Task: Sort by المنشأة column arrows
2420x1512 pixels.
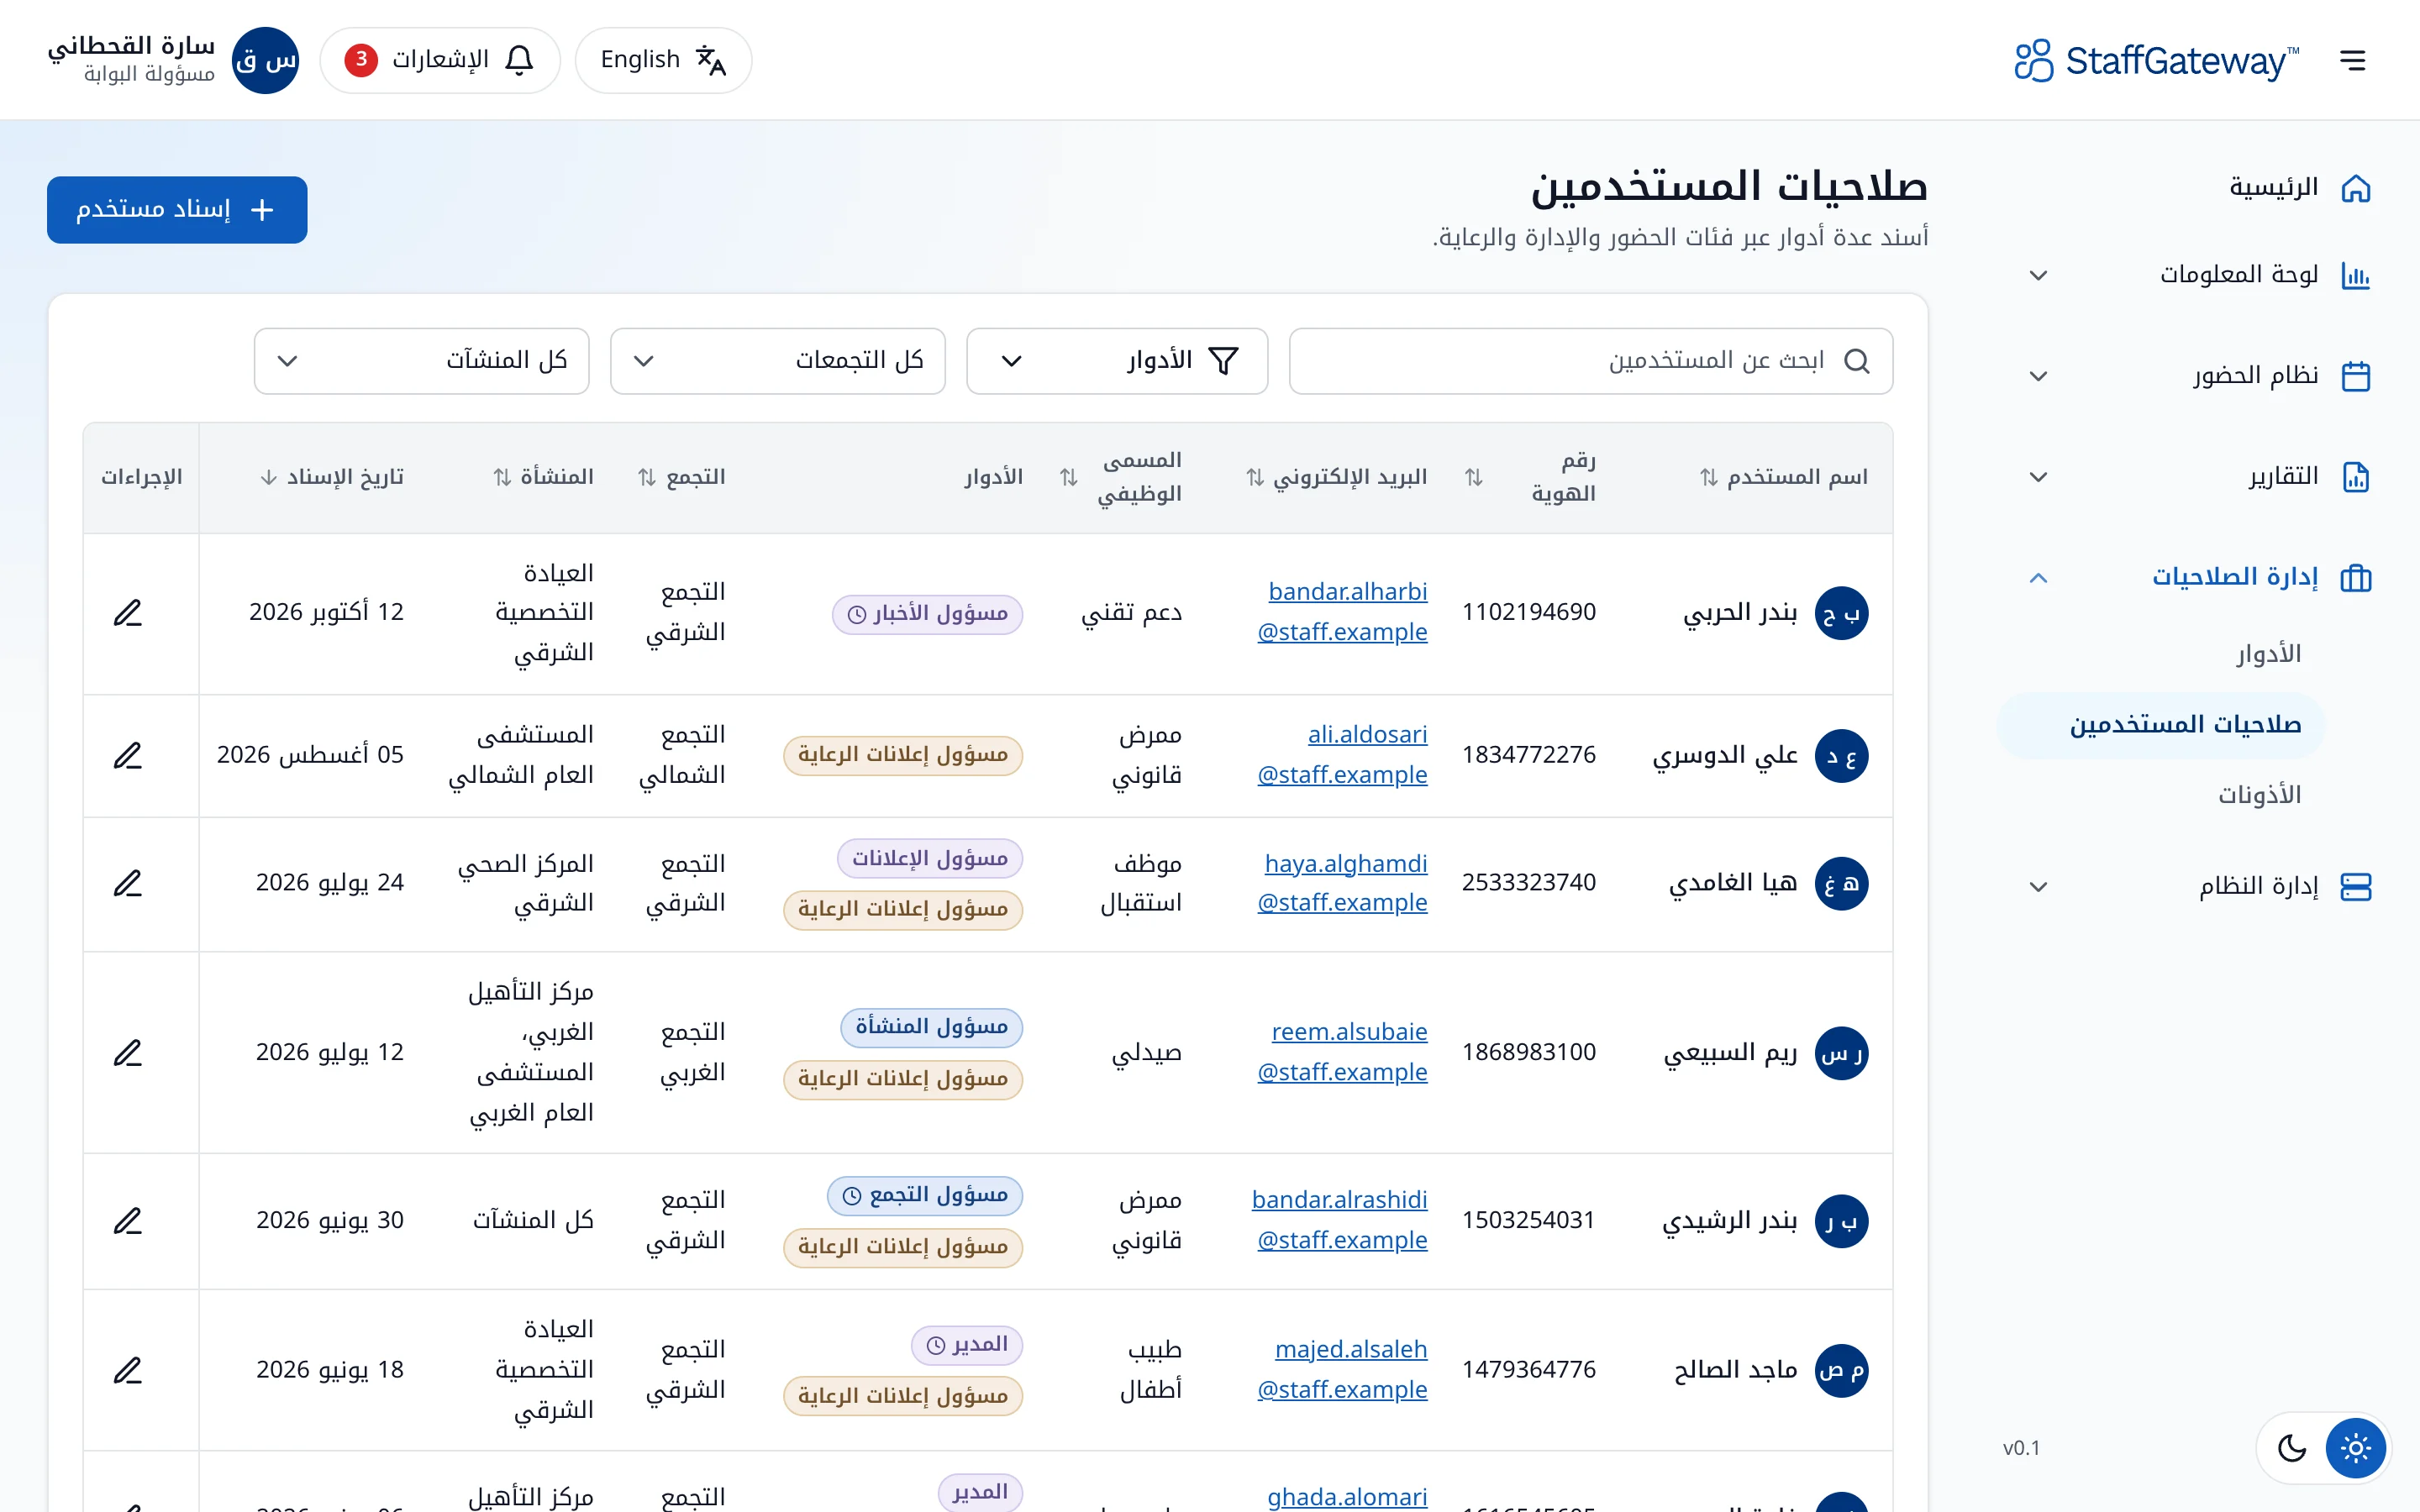Action: click(502, 478)
